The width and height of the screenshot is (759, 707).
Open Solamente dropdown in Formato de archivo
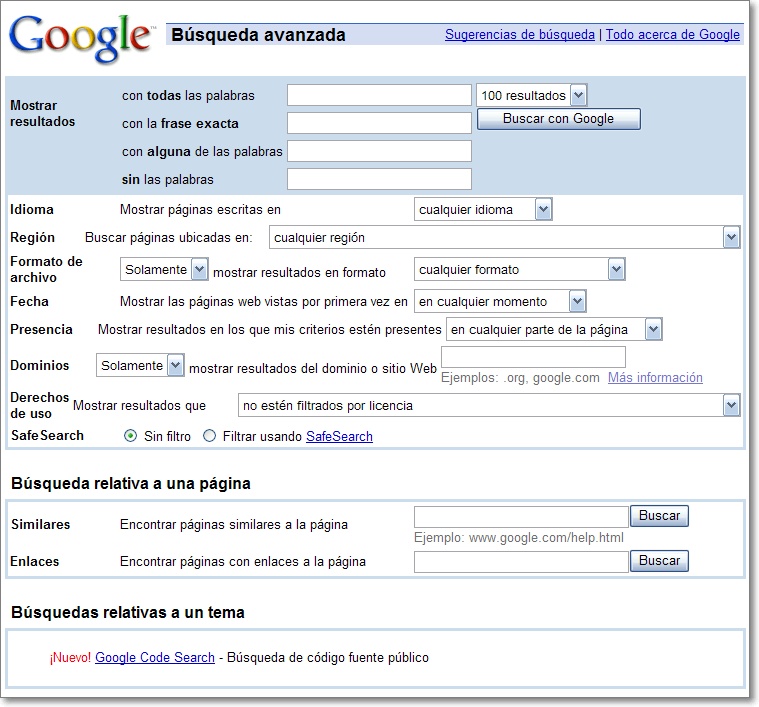(x=164, y=270)
